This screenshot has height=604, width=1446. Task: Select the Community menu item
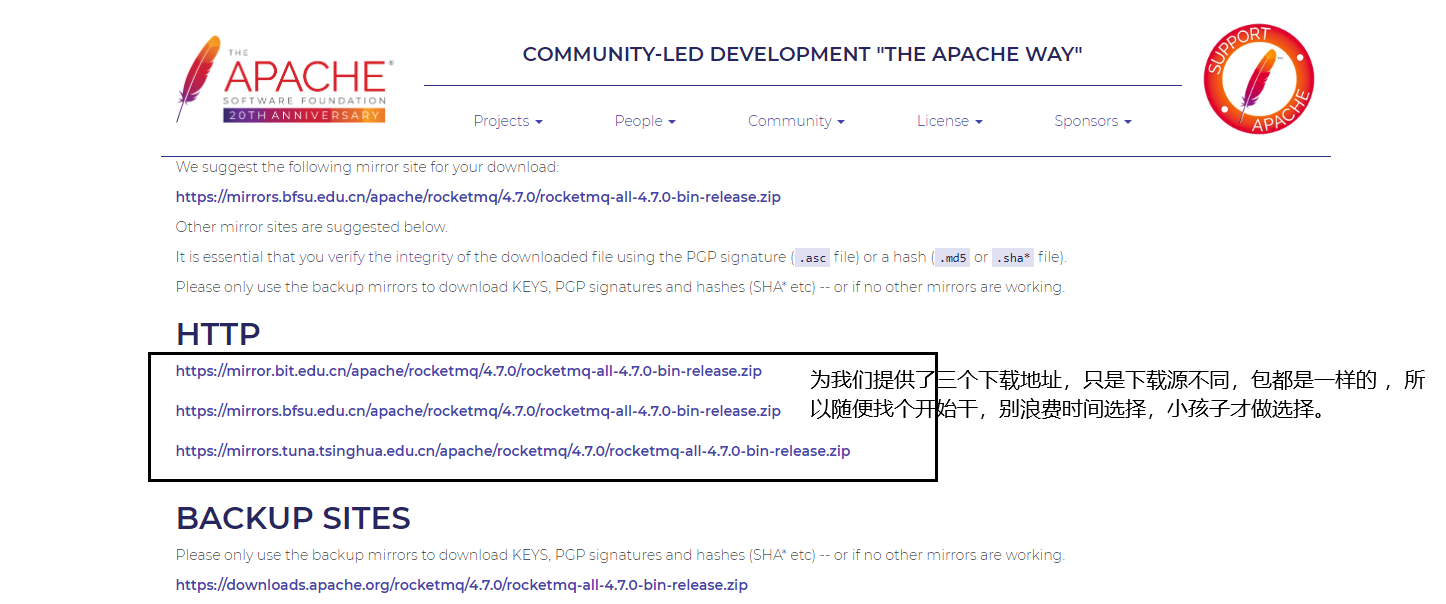point(796,120)
